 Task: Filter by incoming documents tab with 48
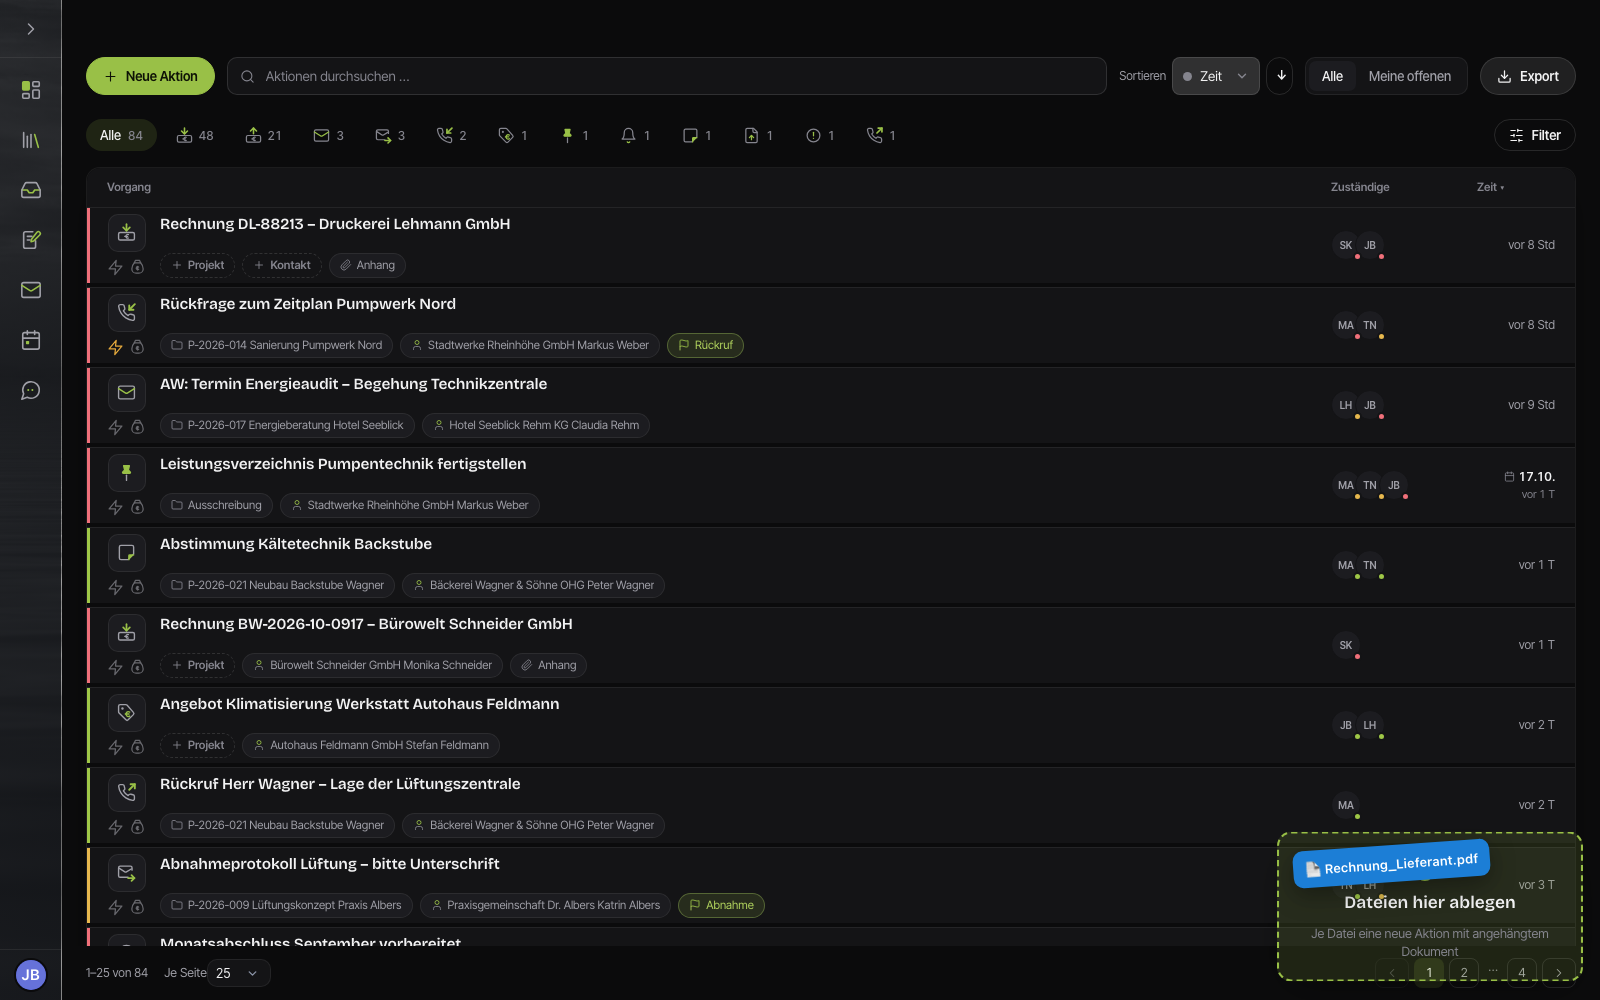[x=195, y=135]
